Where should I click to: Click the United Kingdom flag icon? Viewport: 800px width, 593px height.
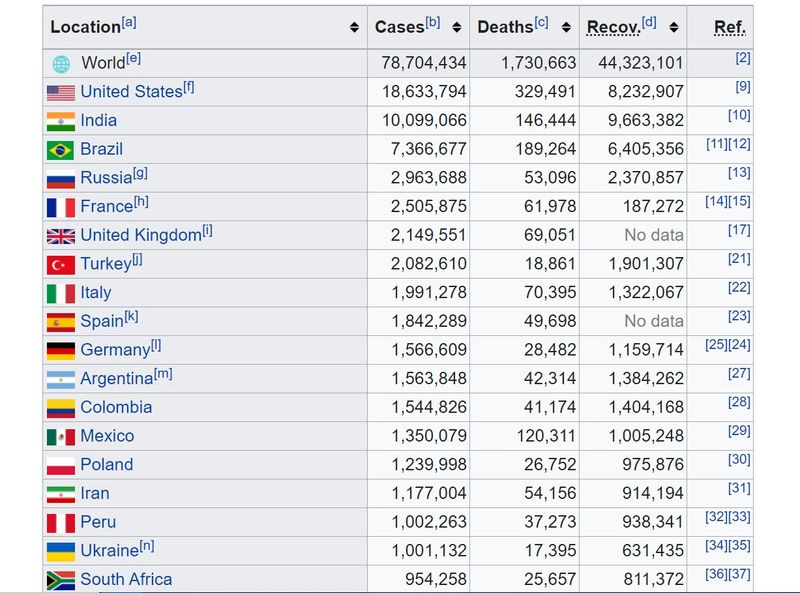click(x=61, y=237)
